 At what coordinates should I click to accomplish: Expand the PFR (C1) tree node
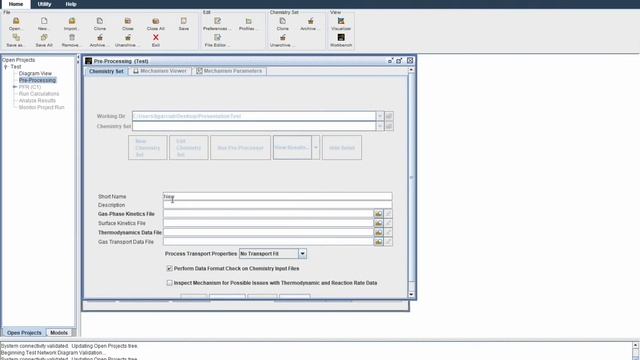click(x=15, y=87)
